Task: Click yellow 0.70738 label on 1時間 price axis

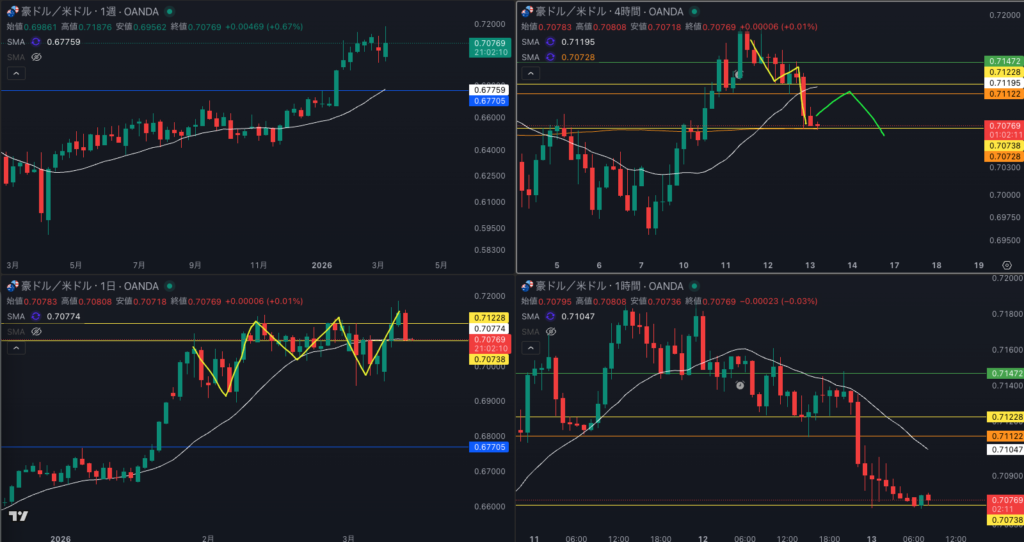Action: (1004, 520)
